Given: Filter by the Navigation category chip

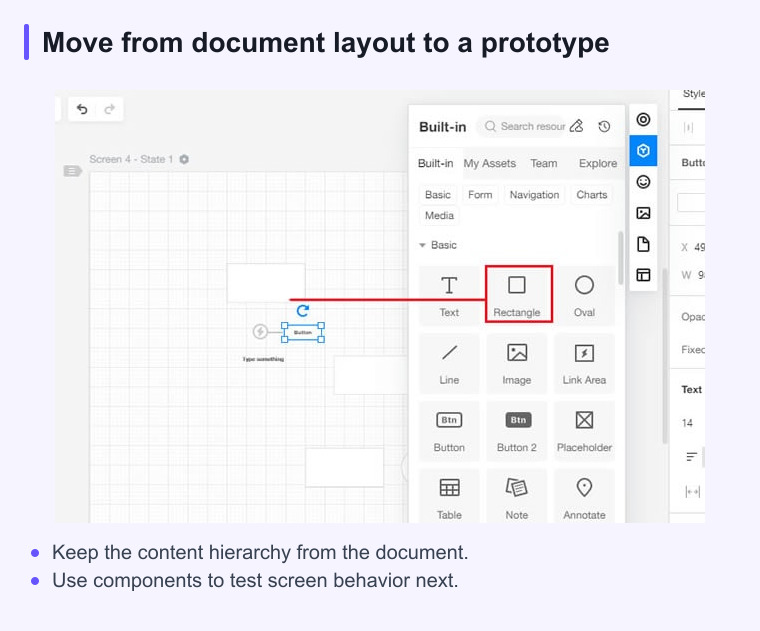Looking at the screenshot, I should [534, 194].
